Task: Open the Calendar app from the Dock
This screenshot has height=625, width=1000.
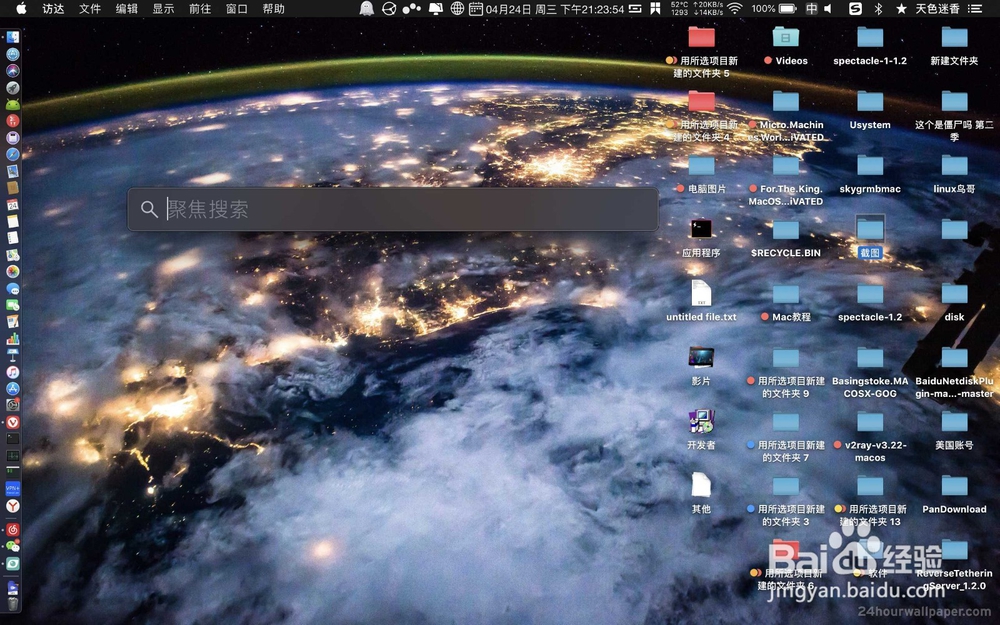Action: 12,204
